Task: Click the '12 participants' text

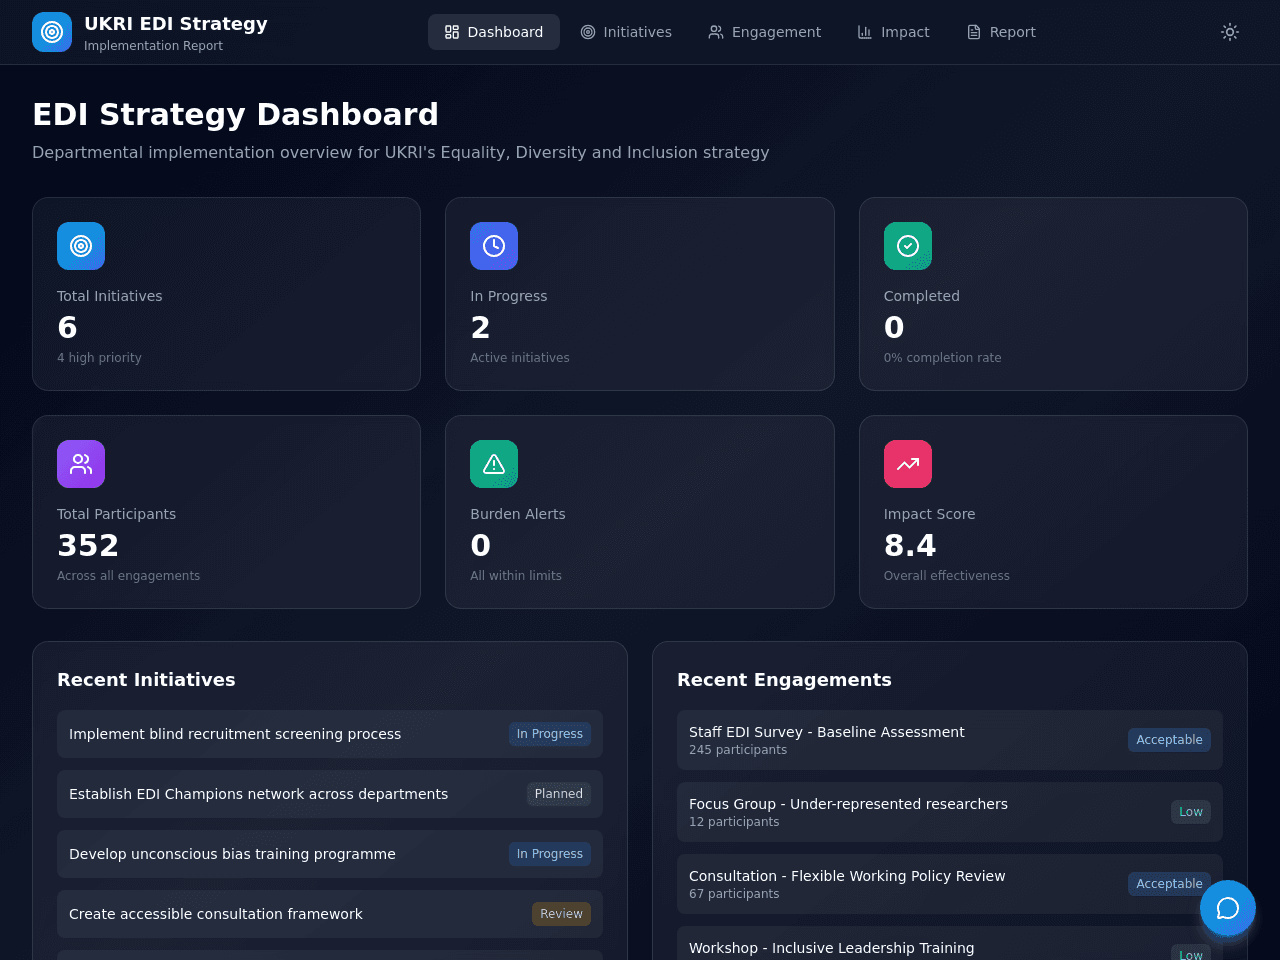Action: tap(734, 822)
